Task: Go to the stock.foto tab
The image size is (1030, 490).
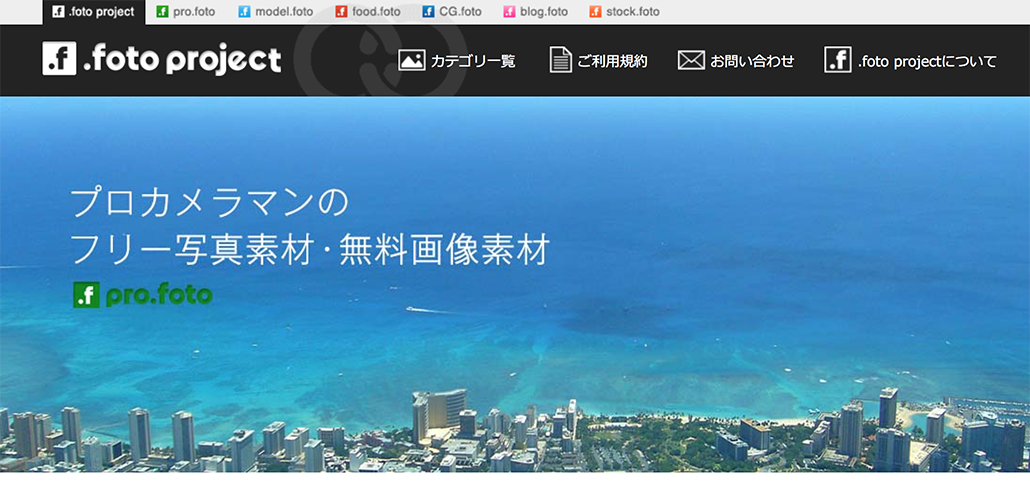Action: (x=632, y=12)
